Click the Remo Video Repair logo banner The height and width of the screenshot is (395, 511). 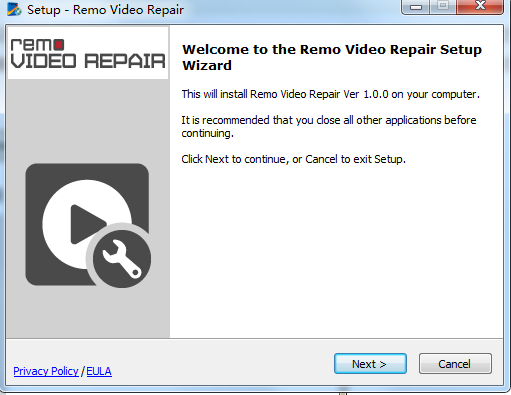[x=88, y=53]
